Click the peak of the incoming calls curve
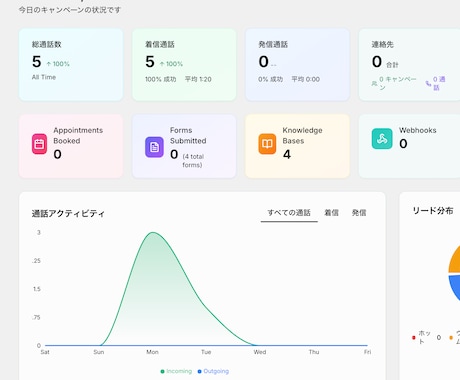The image size is (460, 380). click(153, 232)
